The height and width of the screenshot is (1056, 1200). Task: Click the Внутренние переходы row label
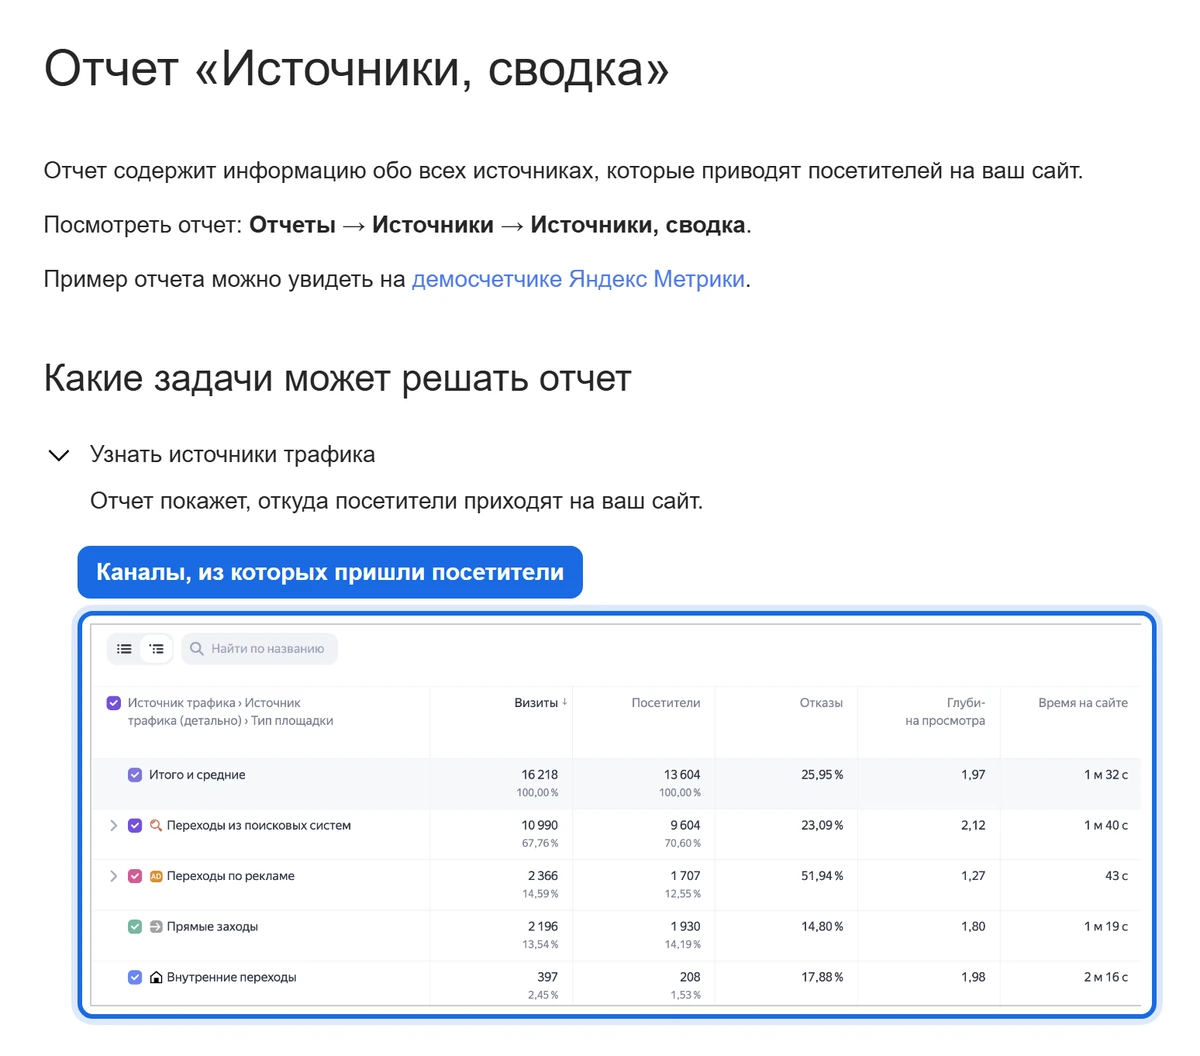pos(231,977)
